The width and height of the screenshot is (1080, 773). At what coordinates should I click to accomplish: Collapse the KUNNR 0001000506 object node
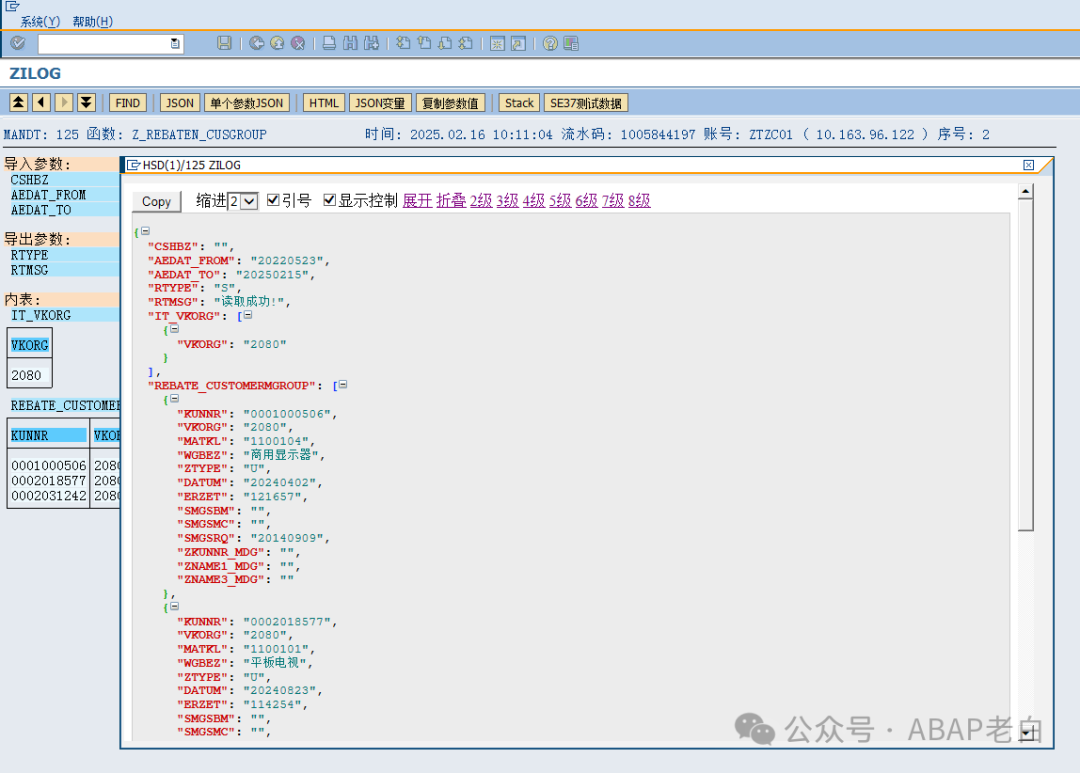point(174,398)
